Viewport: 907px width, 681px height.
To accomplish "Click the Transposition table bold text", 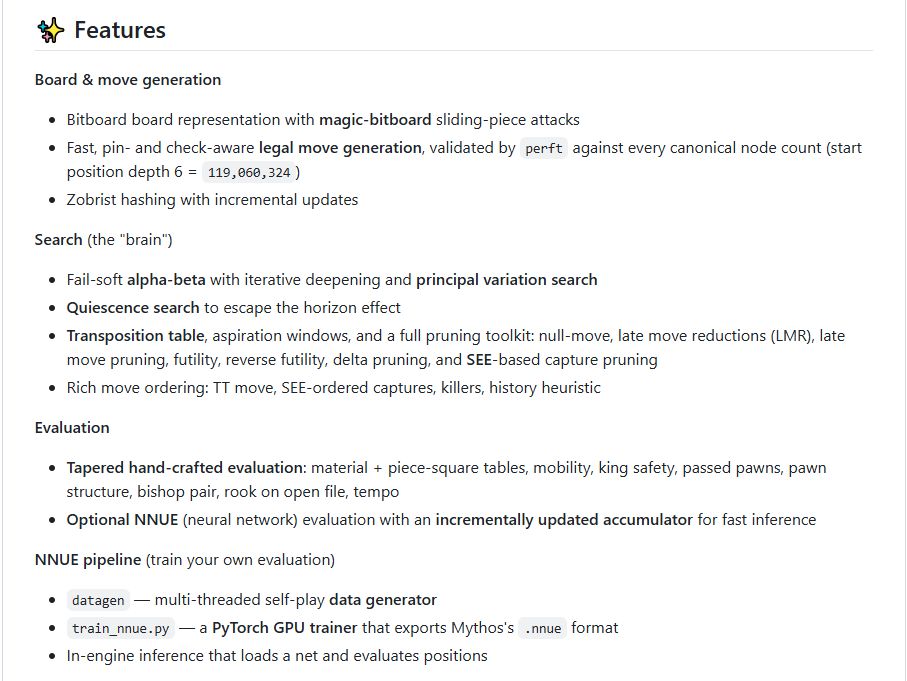I will click(135, 336).
